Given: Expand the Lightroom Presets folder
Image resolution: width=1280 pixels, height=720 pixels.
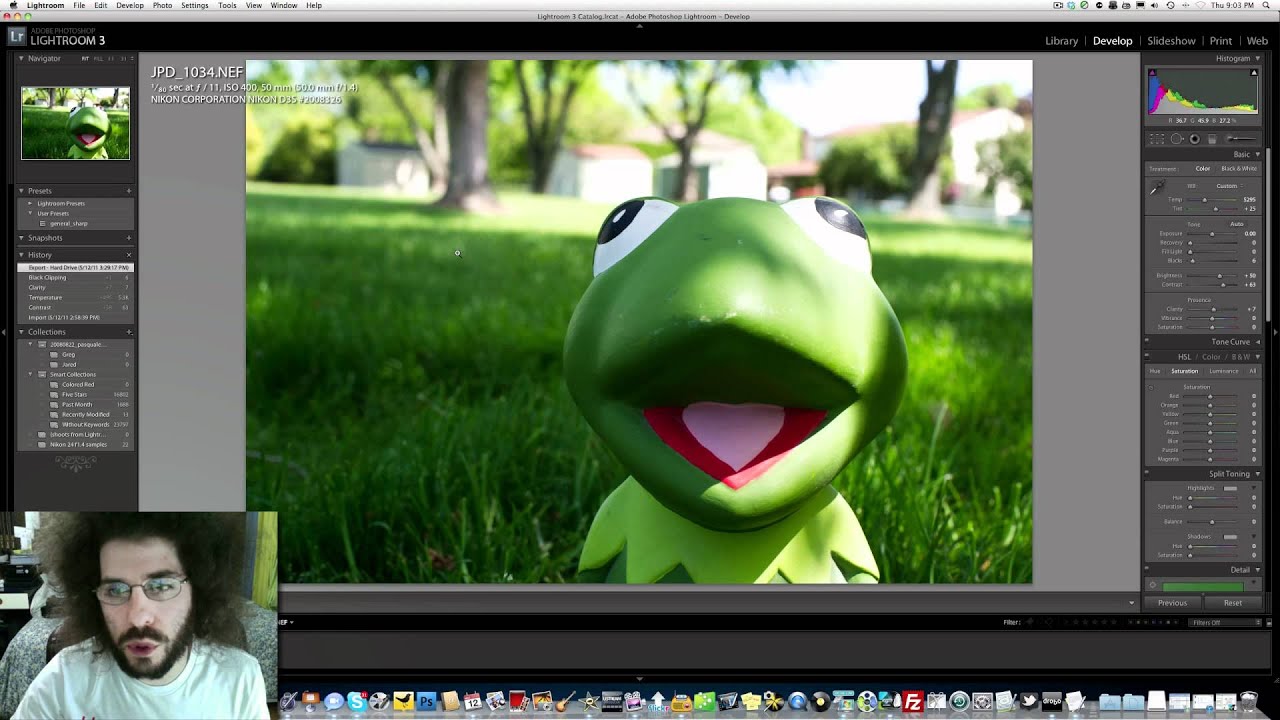Looking at the screenshot, I should tap(30, 203).
